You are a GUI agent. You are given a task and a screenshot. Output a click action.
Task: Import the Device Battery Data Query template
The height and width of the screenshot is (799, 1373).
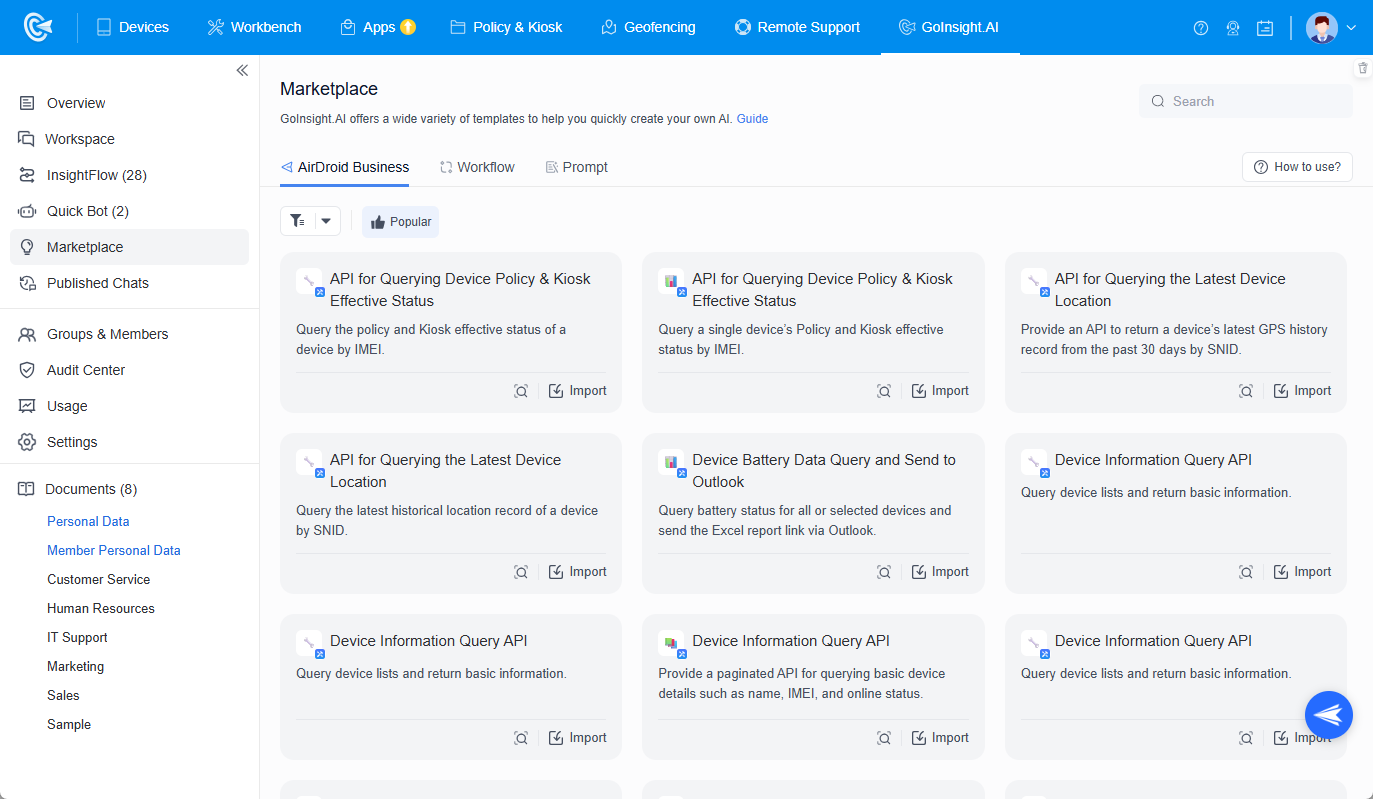[939, 572]
